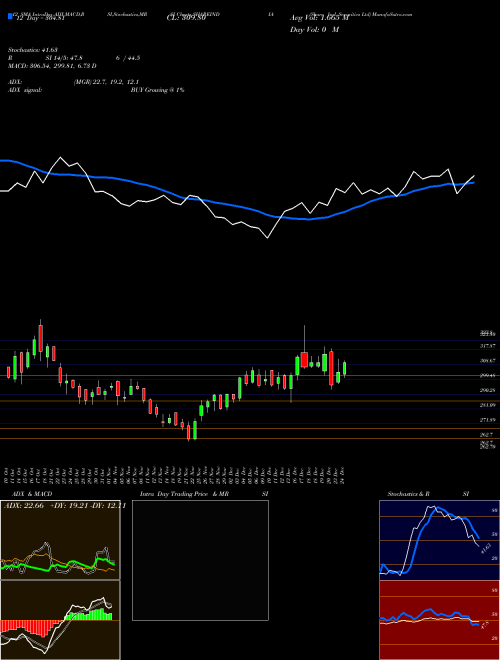Click inside the empty Intra Day Trading panel

point(200,560)
